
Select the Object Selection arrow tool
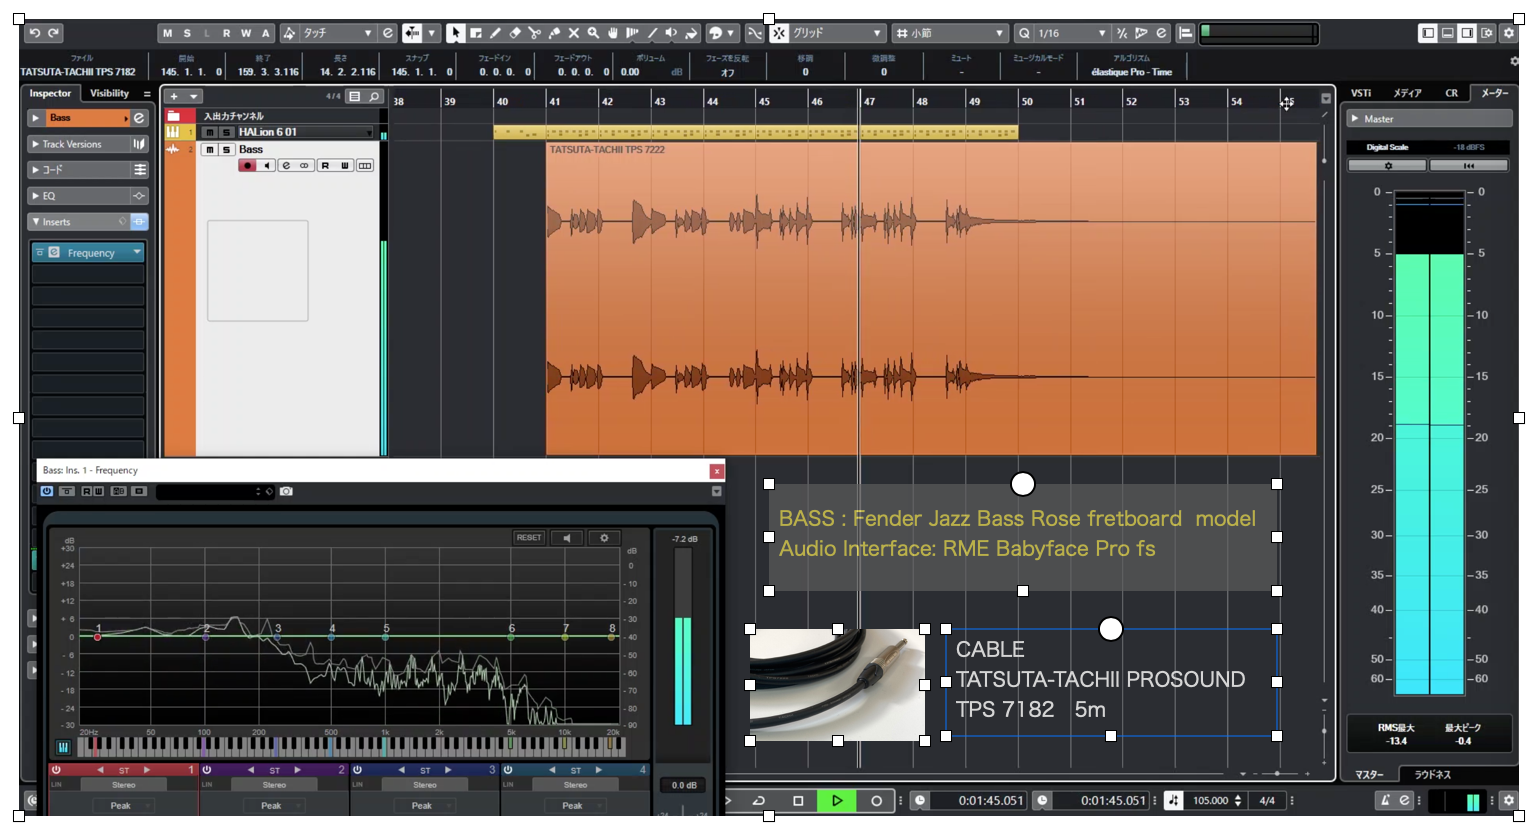(455, 33)
